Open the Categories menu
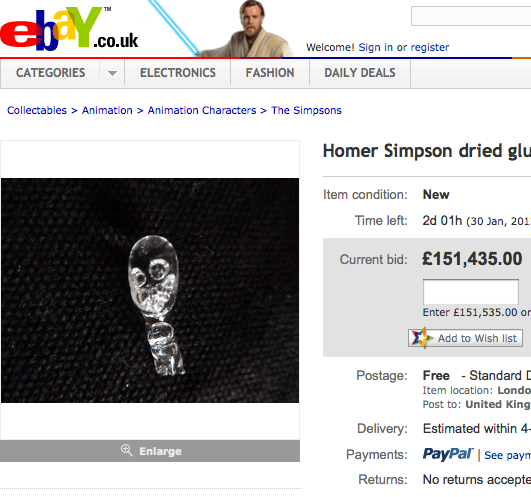 [x=50, y=73]
